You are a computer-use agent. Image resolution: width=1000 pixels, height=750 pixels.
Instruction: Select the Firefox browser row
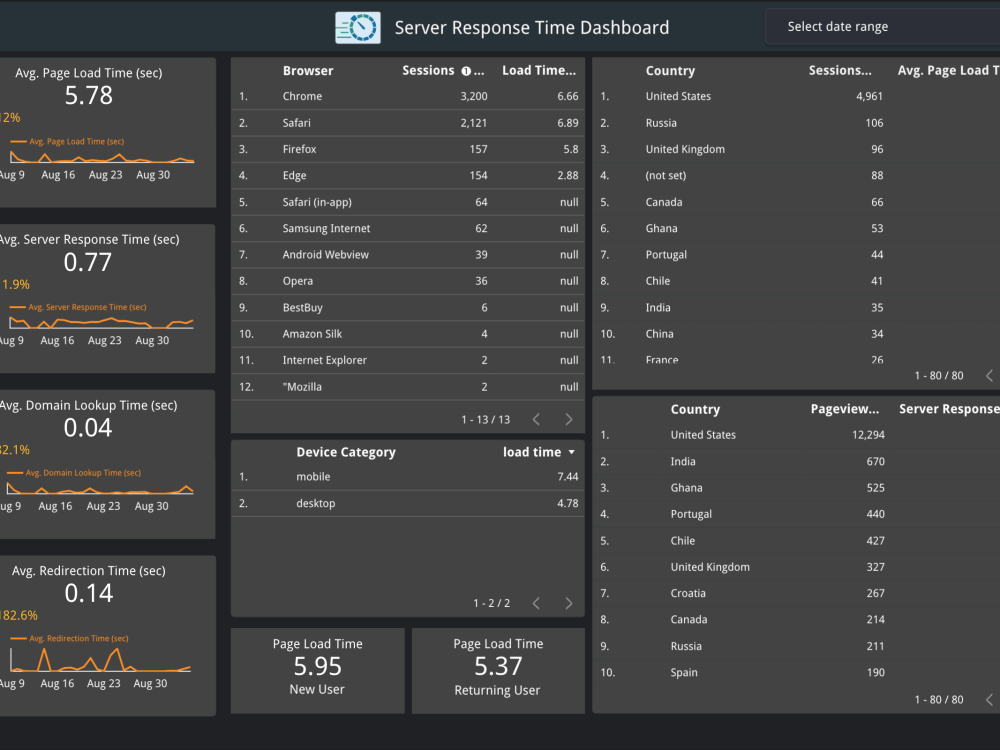click(x=408, y=149)
